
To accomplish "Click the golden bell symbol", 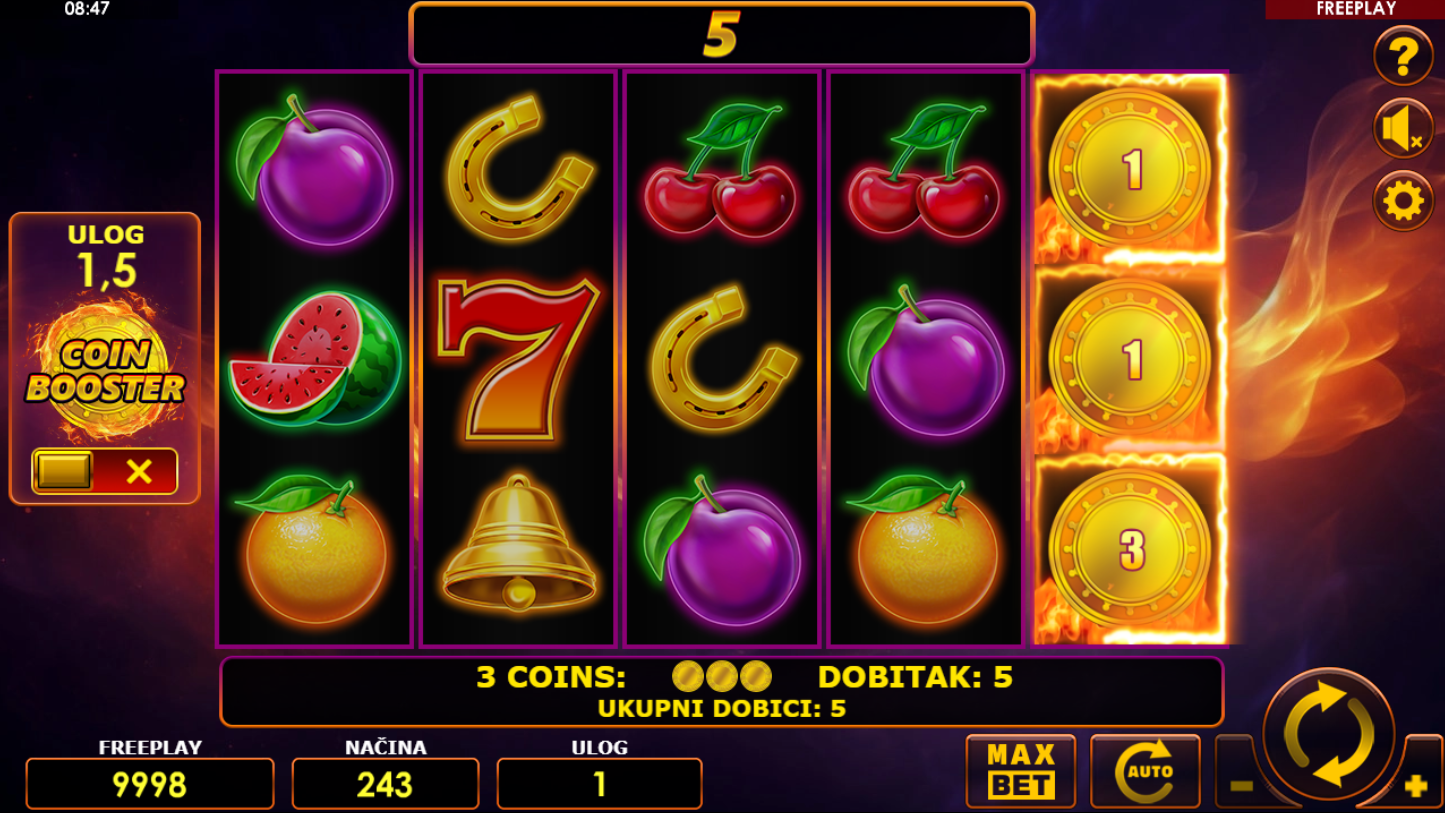I will pos(518,544).
